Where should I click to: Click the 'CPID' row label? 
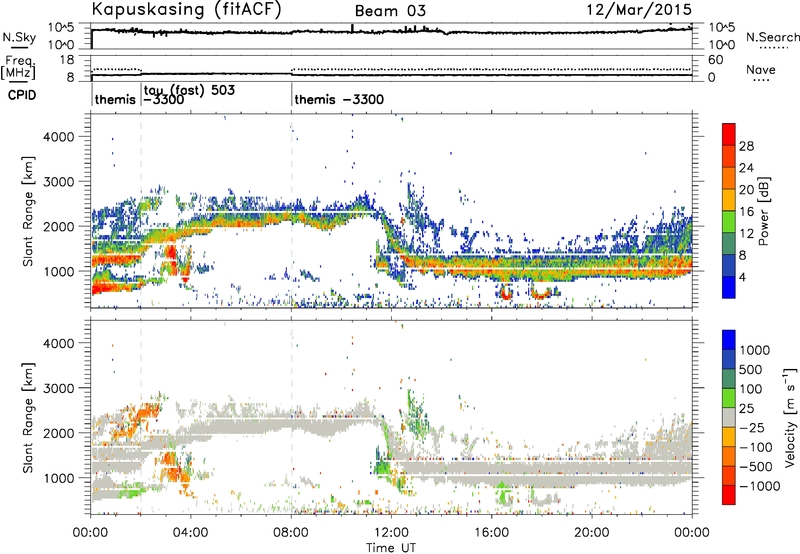pyautogui.click(x=22, y=95)
